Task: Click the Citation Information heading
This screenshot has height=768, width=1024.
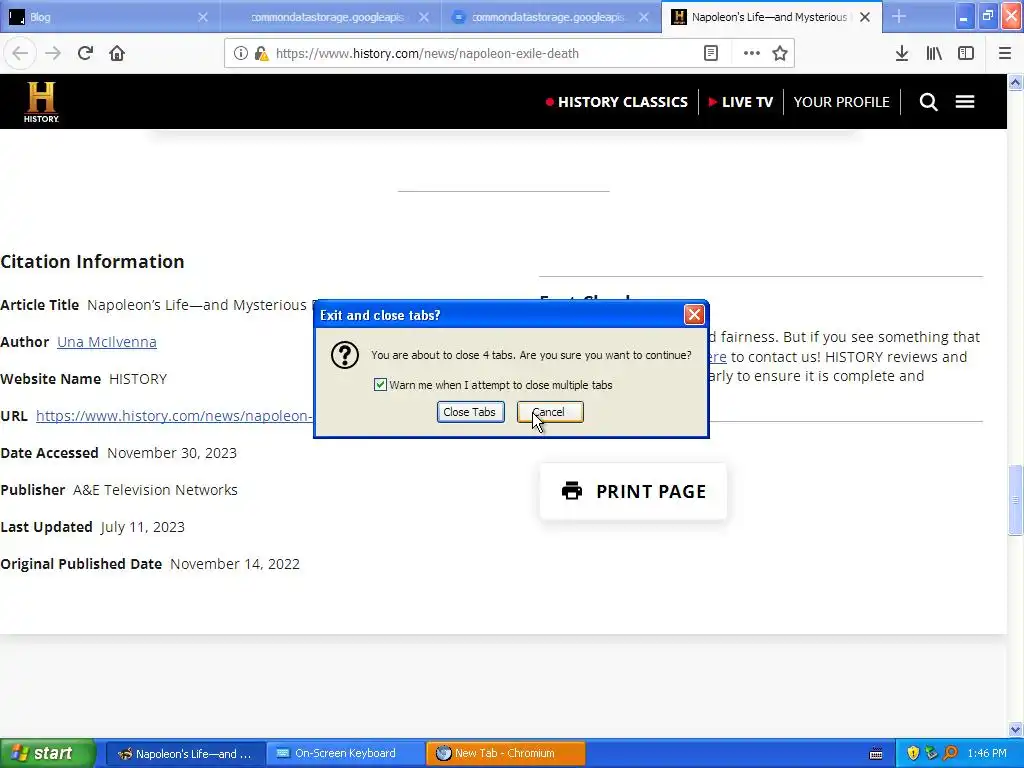Action: (x=92, y=261)
